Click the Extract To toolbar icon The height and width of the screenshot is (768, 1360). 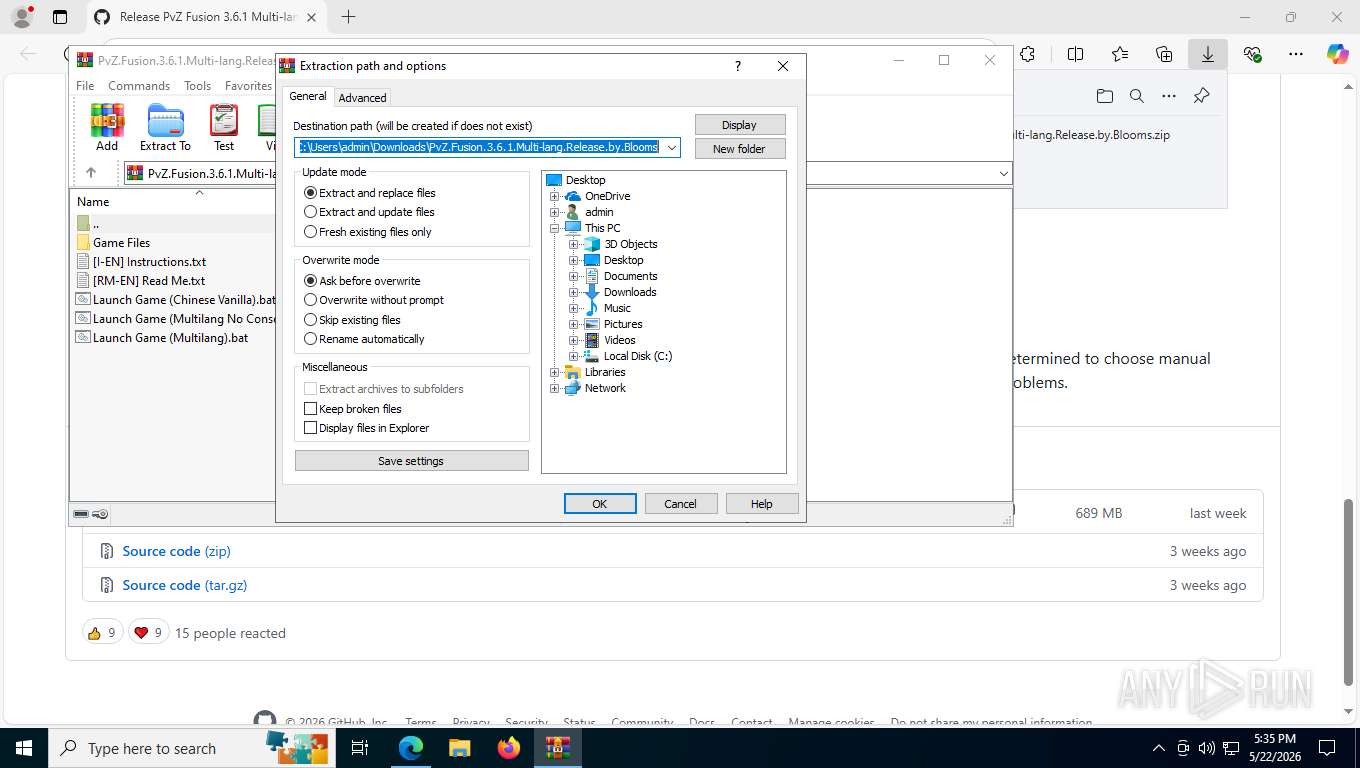pyautogui.click(x=165, y=128)
